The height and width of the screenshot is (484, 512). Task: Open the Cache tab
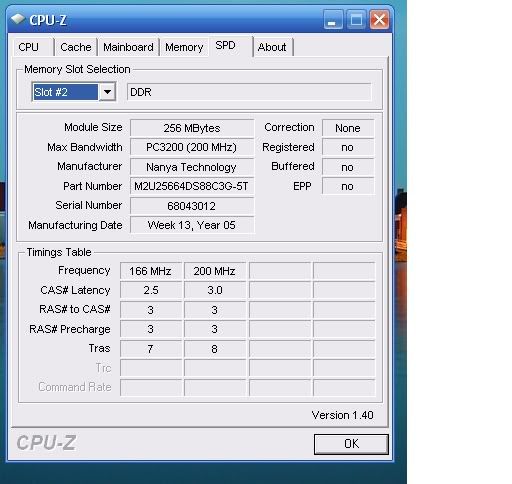pyautogui.click(x=76, y=47)
